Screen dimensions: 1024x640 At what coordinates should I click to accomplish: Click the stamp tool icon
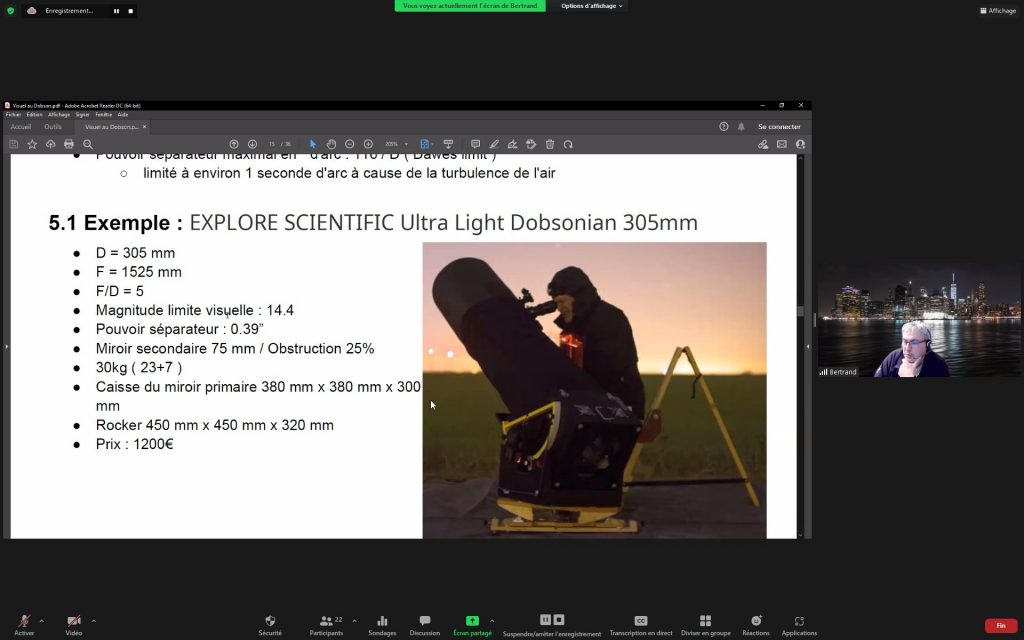click(x=531, y=144)
